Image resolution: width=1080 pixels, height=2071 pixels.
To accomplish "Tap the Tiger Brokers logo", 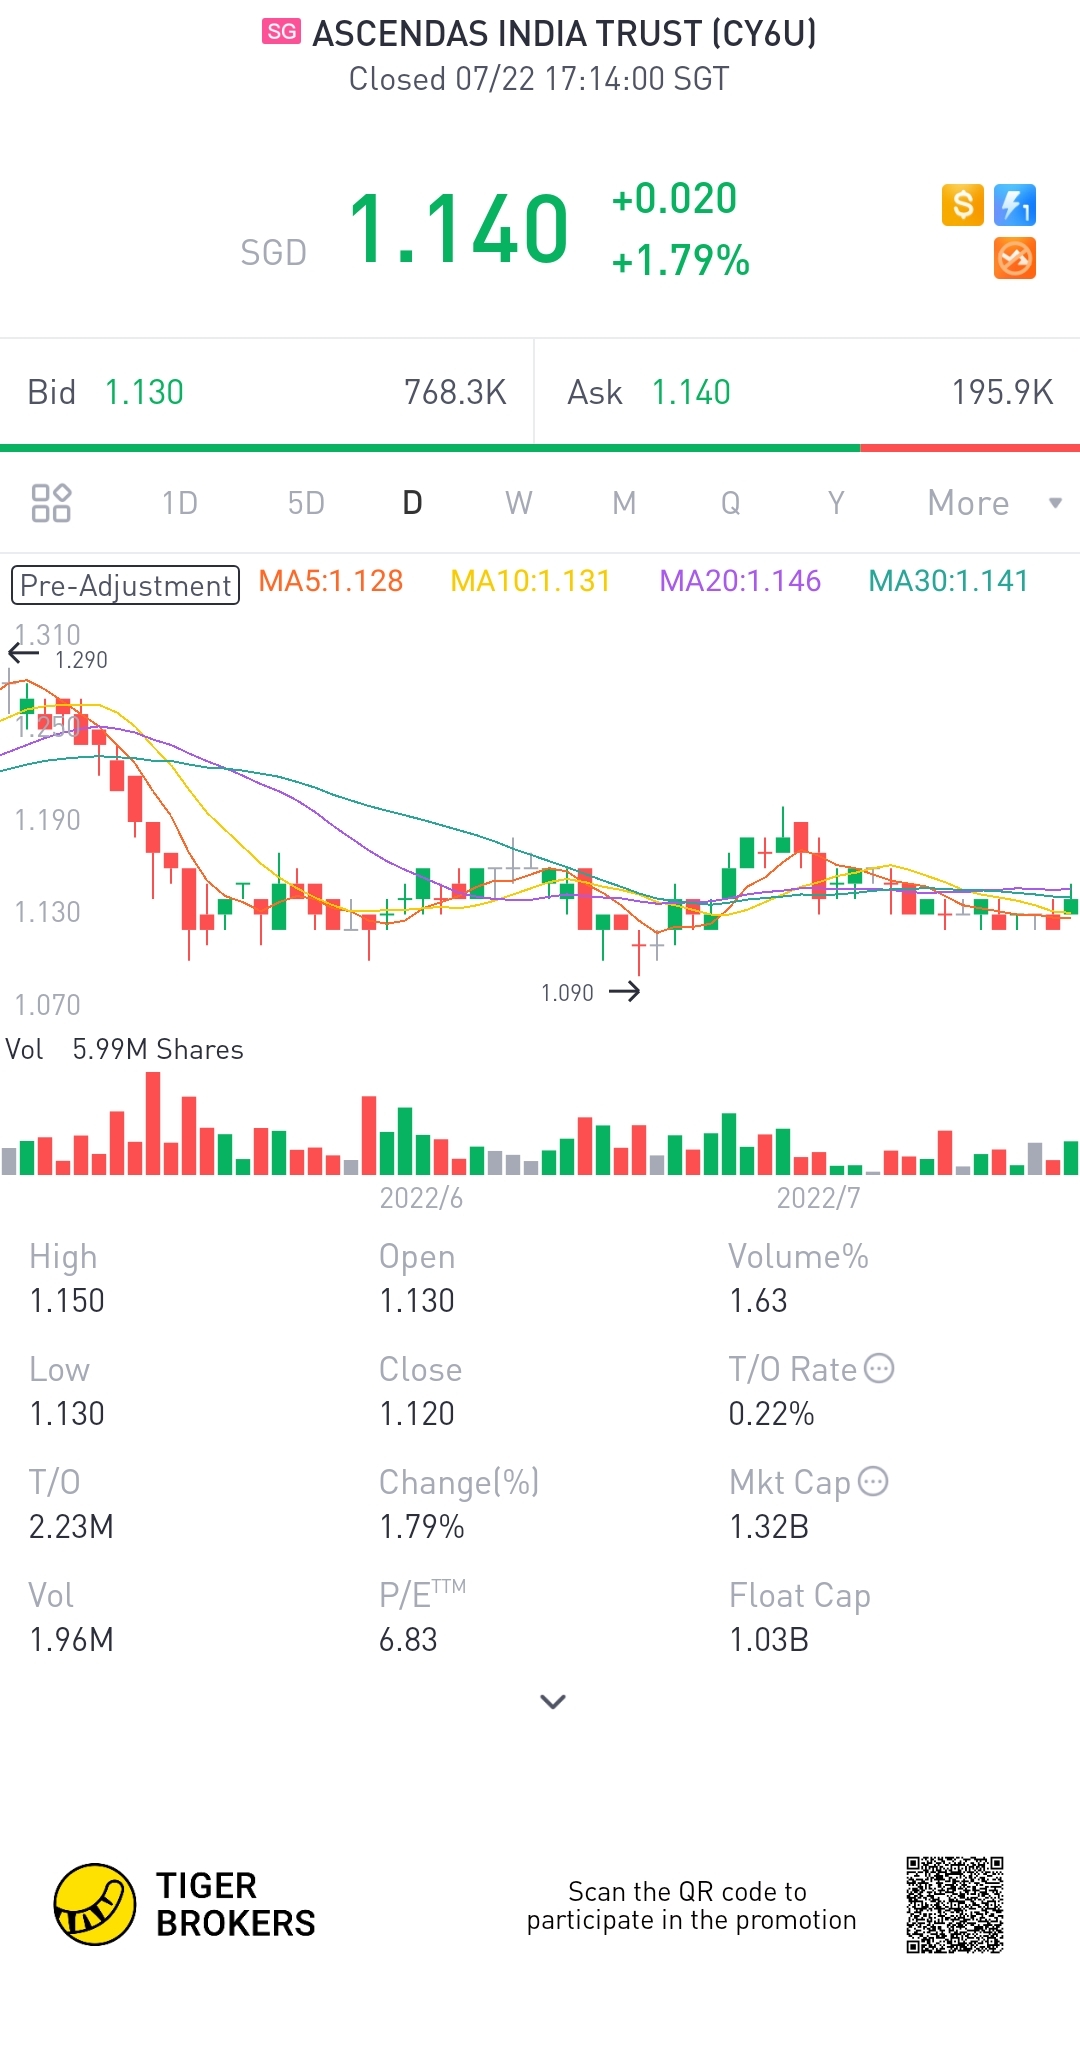I will pyautogui.click(x=185, y=1904).
